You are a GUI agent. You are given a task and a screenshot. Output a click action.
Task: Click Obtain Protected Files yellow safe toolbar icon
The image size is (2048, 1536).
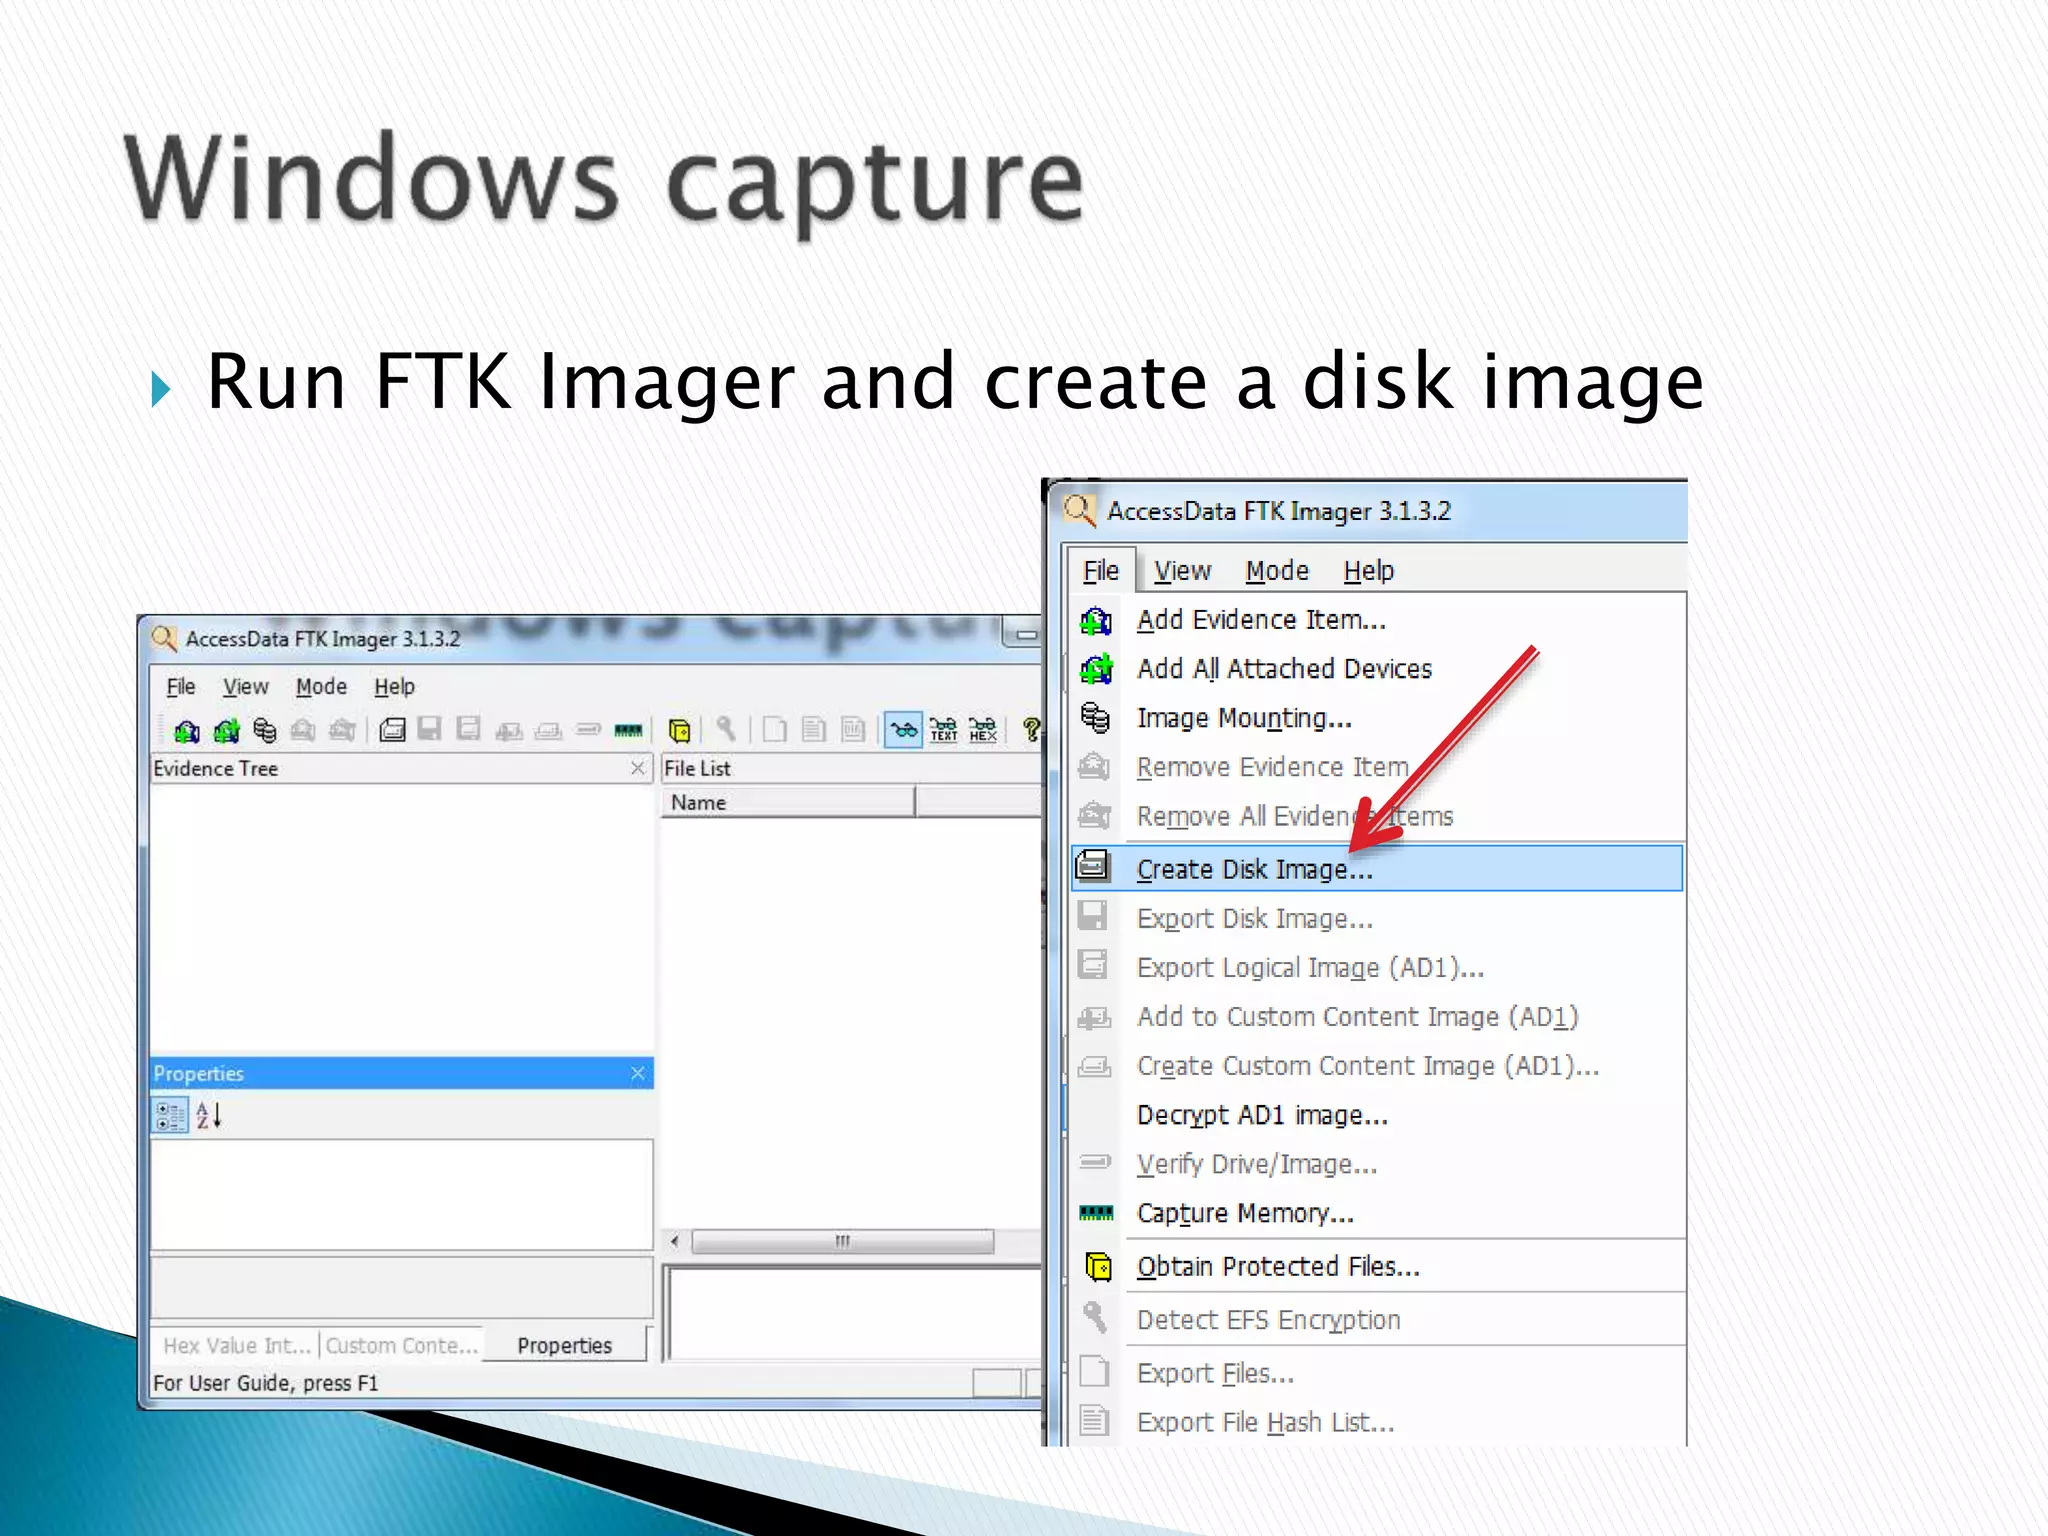click(679, 730)
